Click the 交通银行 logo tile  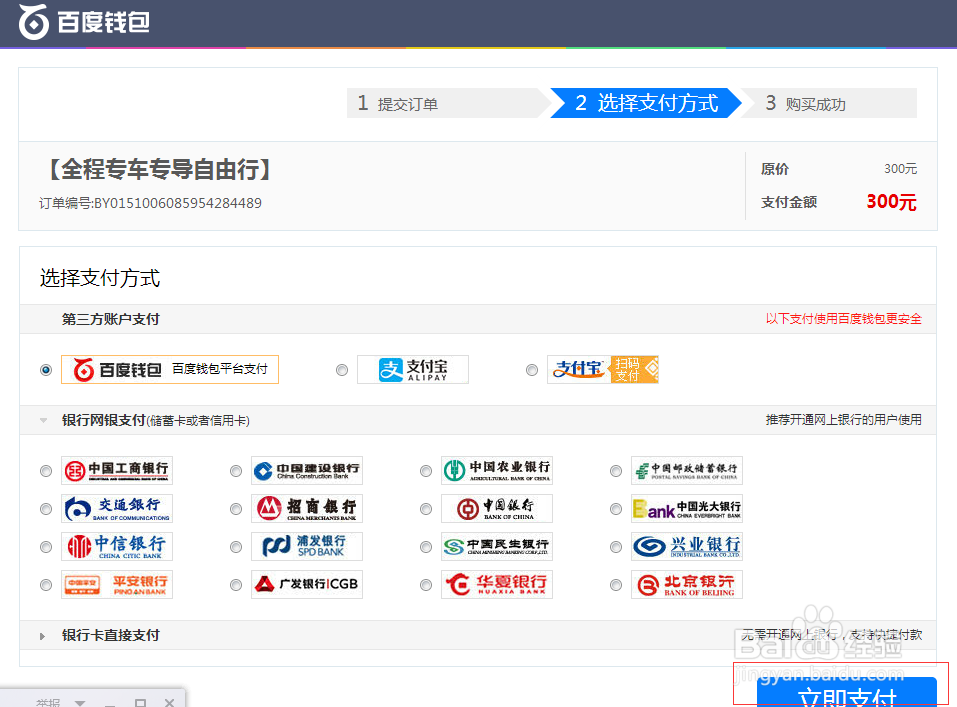click(x=117, y=508)
